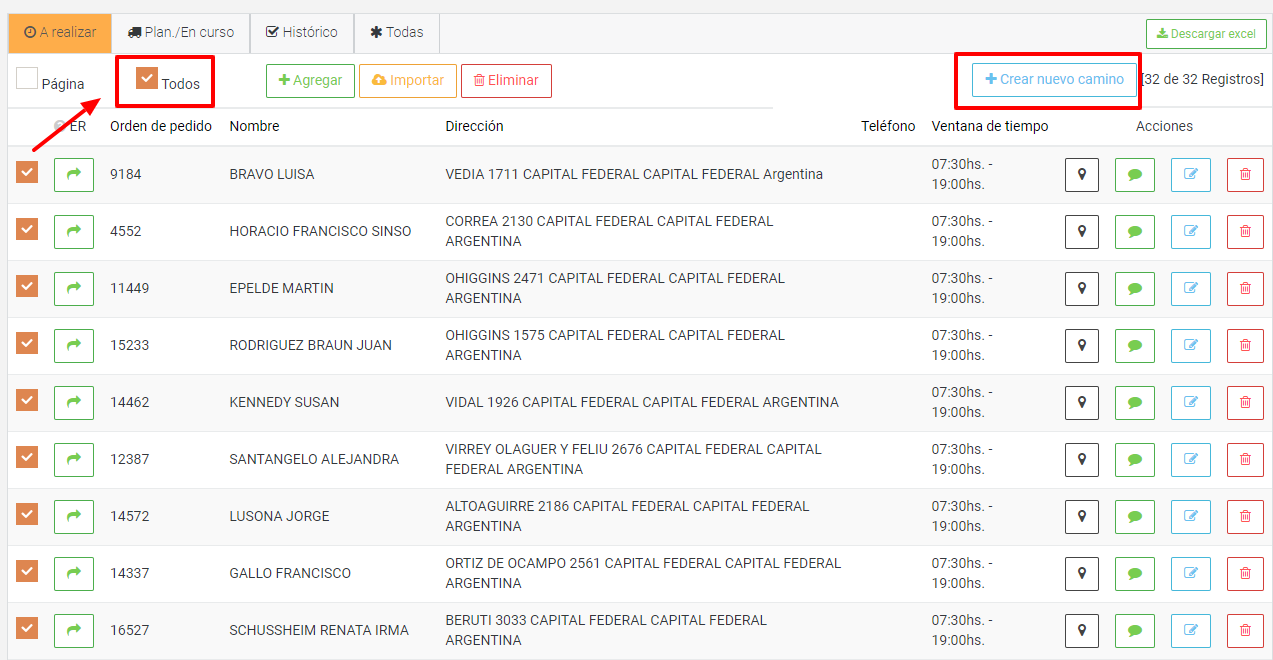Uncheck the row for order 4552
The width and height of the screenshot is (1273, 660).
27,230
